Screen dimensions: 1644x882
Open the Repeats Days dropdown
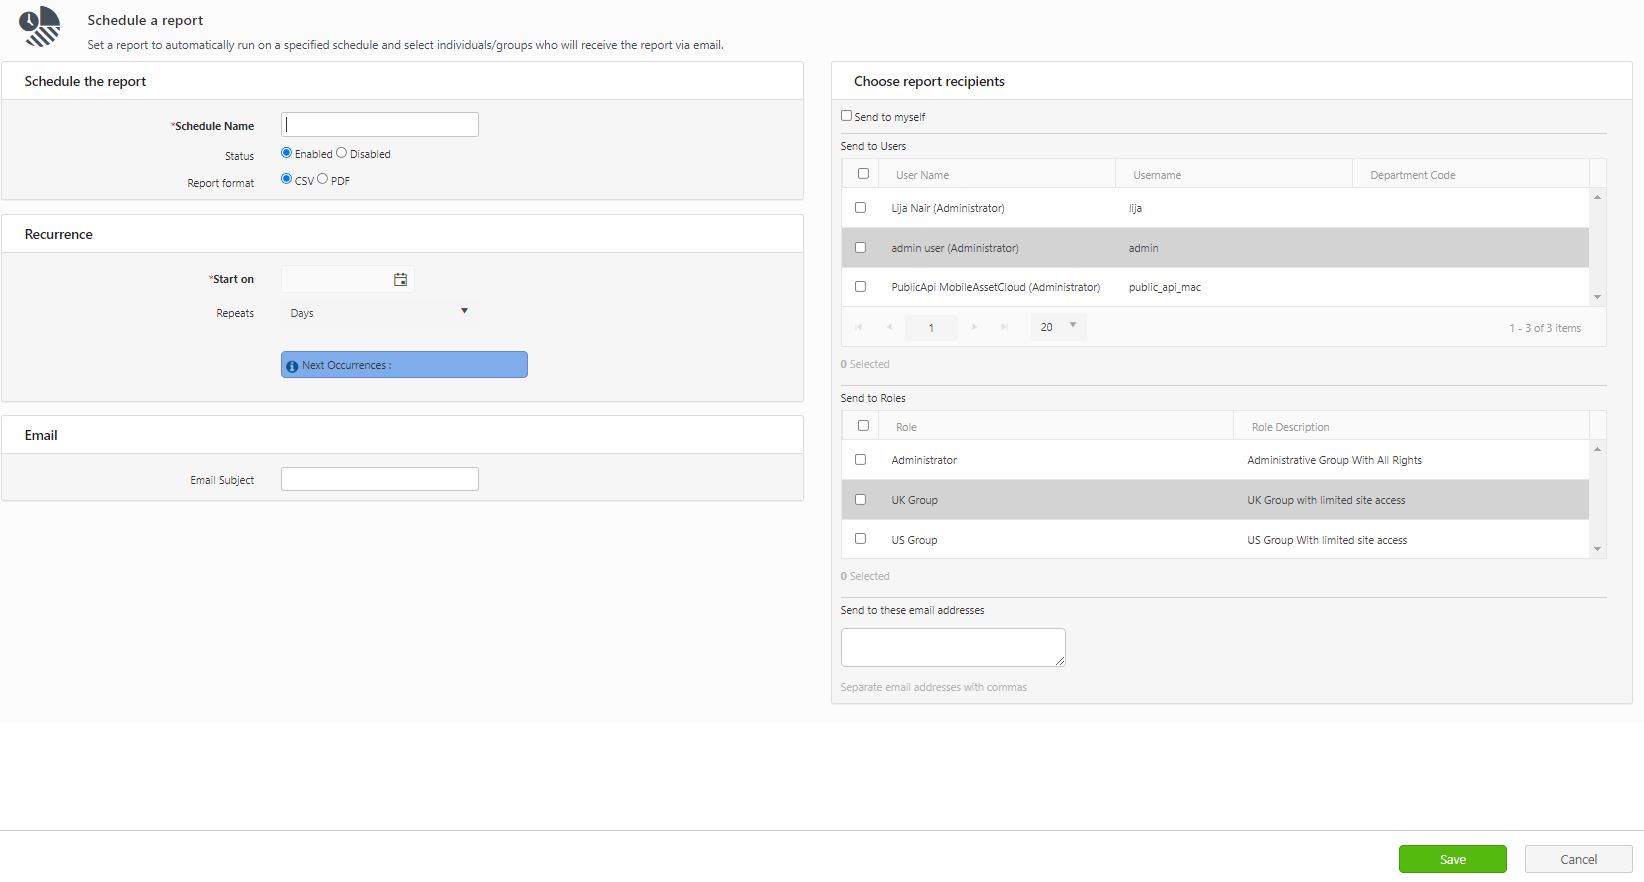(x=378, y=313)
